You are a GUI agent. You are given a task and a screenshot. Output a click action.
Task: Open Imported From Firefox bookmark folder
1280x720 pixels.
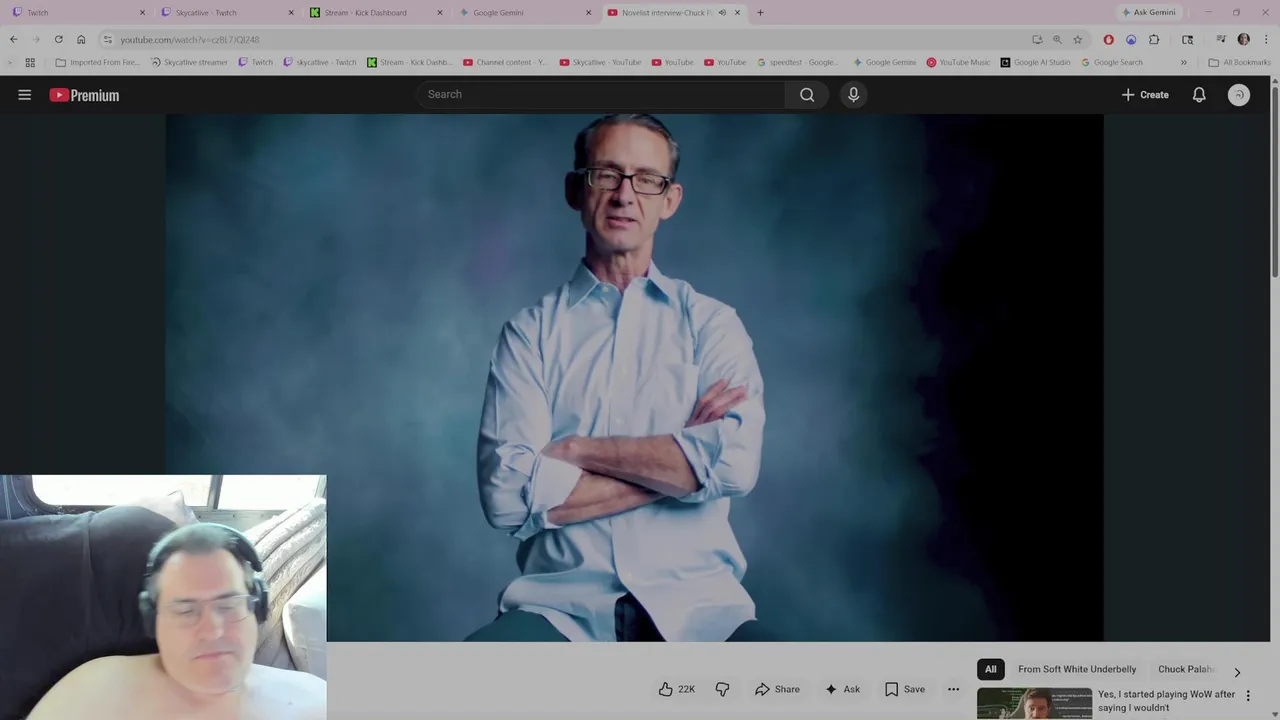click(x=98, y=62)
